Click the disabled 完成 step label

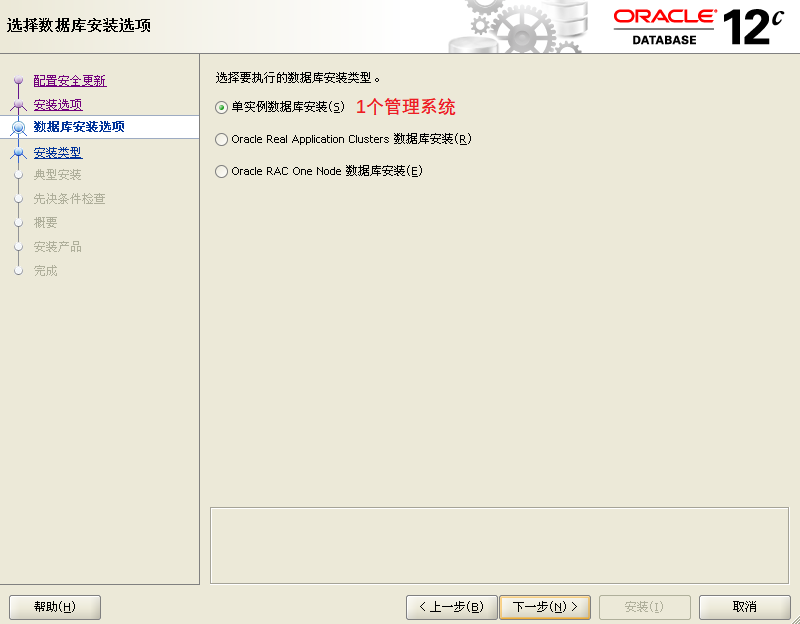pyautogui.click(x=45, y=271)
